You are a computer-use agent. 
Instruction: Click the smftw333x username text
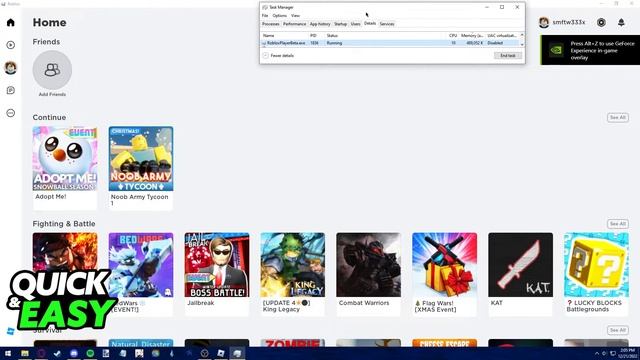tap(569, 22)
